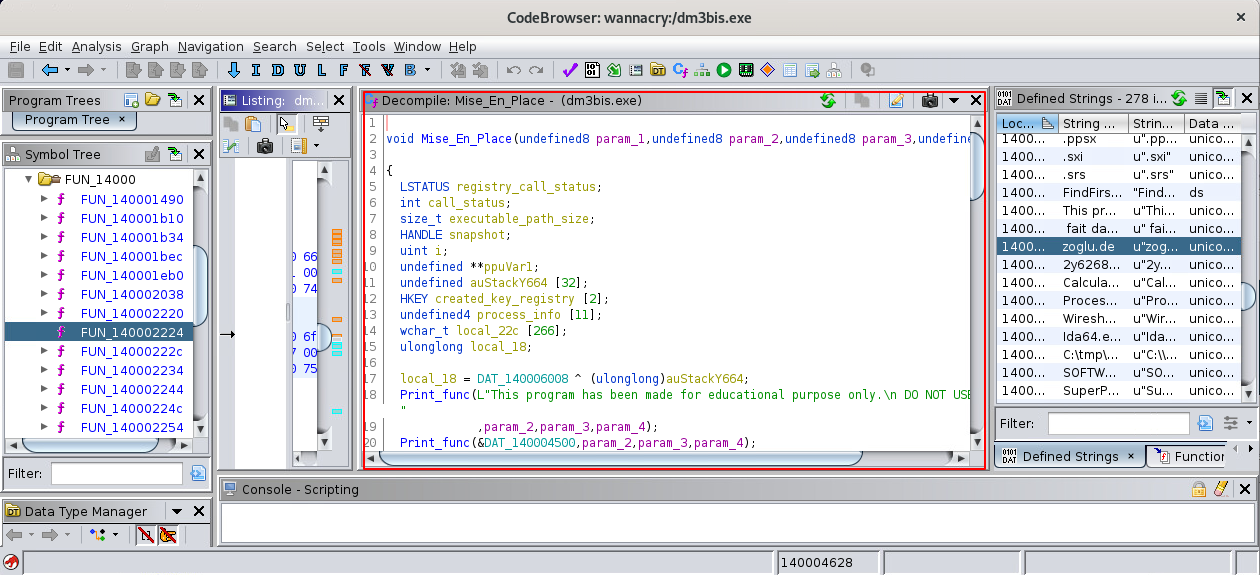
Task: Sort by the String column header
Action: point(1090,123)
